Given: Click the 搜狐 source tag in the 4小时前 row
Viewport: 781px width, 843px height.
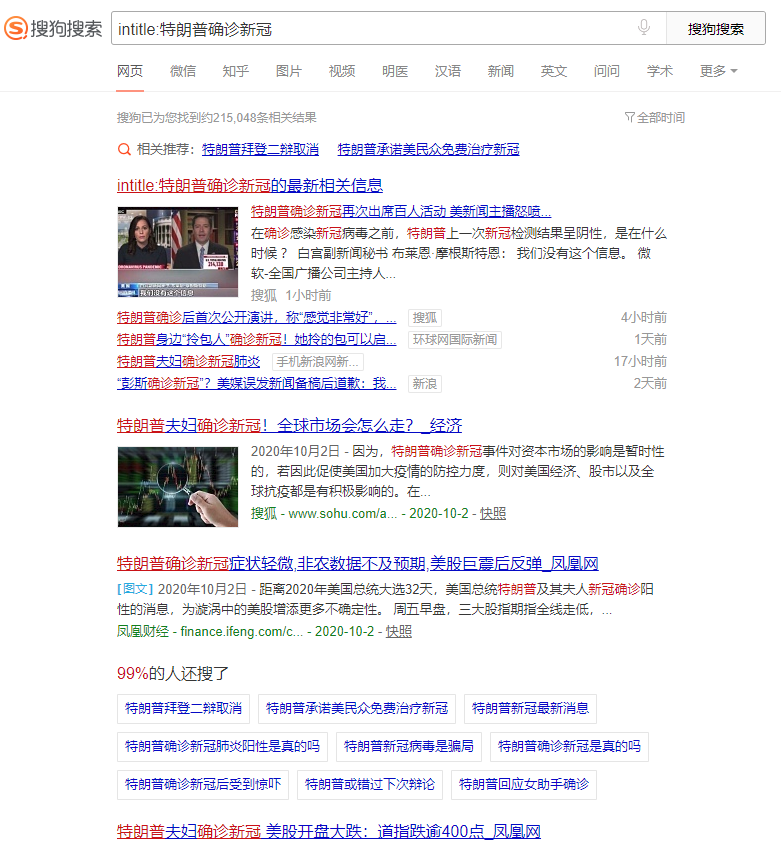Looking at the screenshot, I should point(425,318).
